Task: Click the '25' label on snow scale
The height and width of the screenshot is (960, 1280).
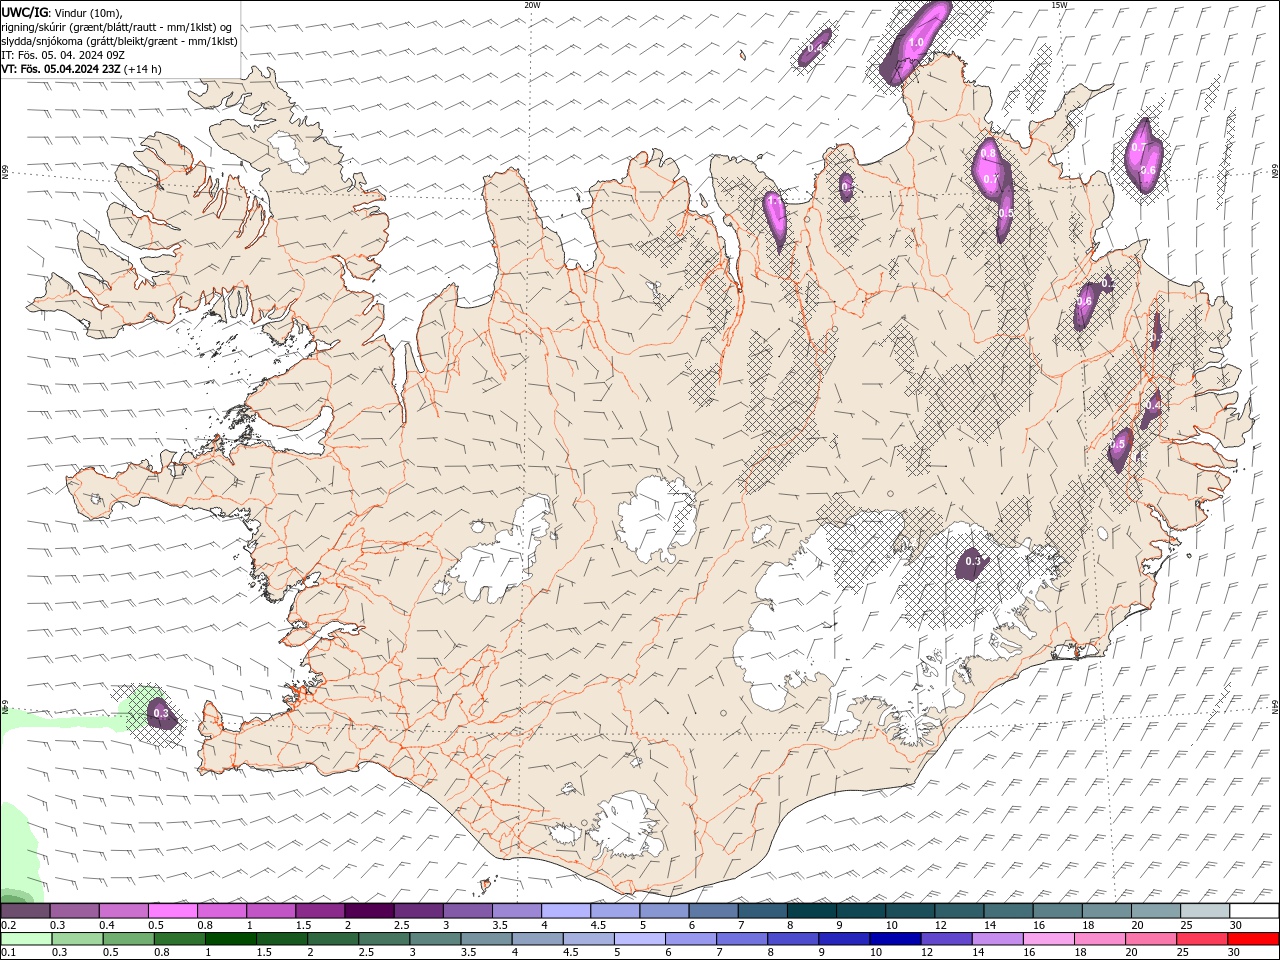Action: (1187, 925)
